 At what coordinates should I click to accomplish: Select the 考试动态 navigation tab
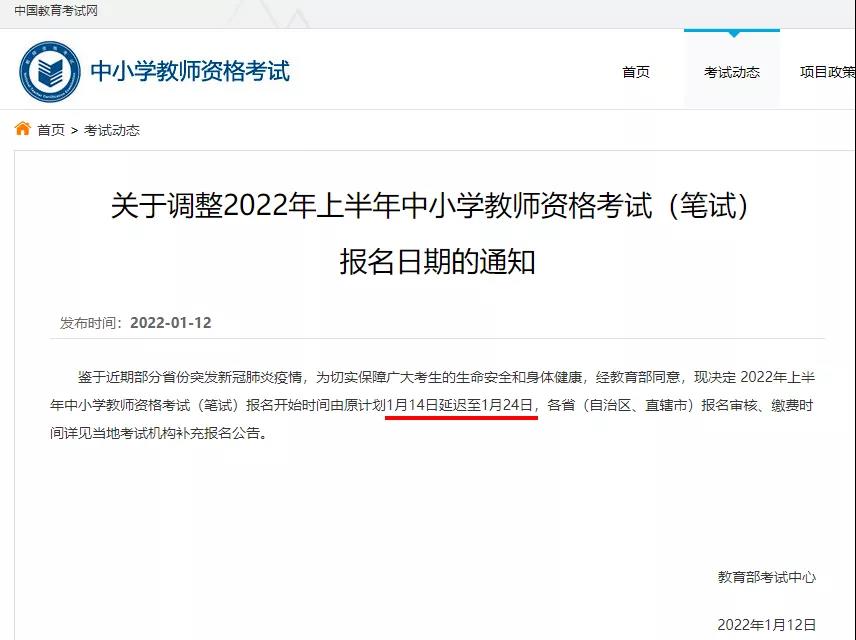click(732, 72)
